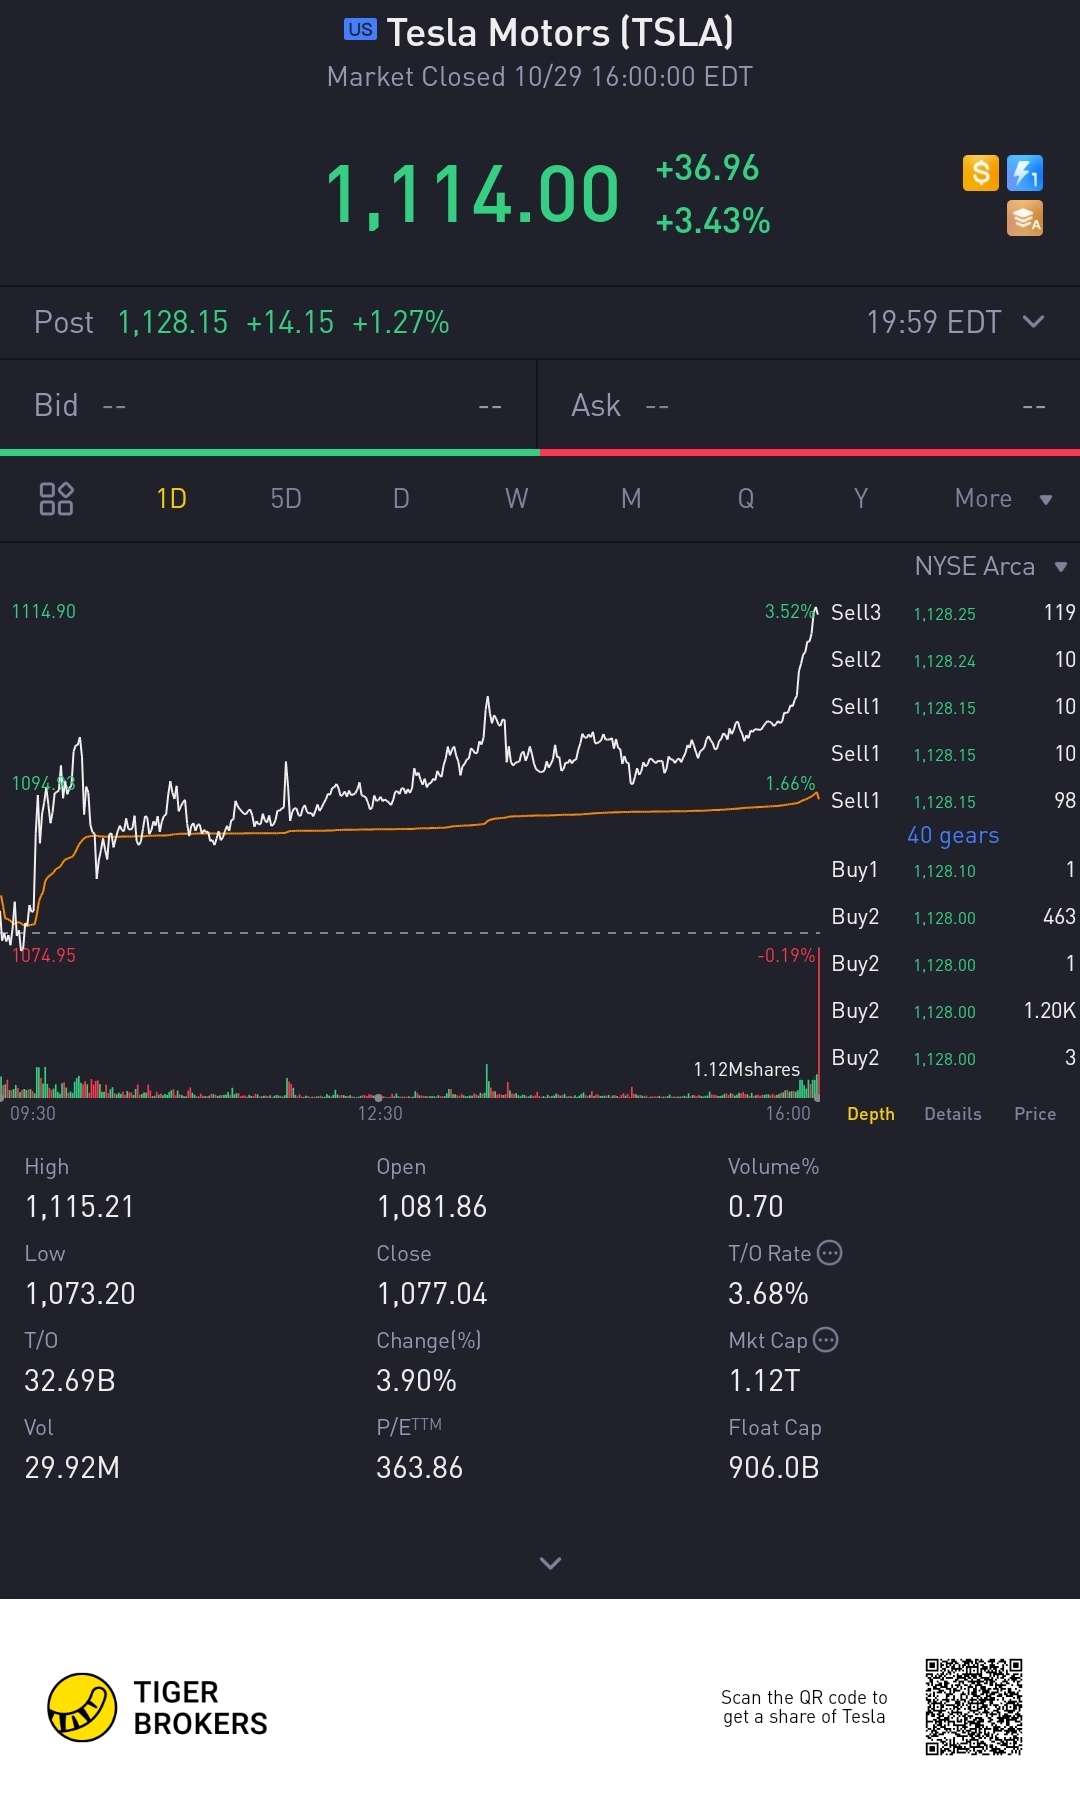Tap the High value 1,115.21
The image size is (1080, 1816).
point(80,1207)
